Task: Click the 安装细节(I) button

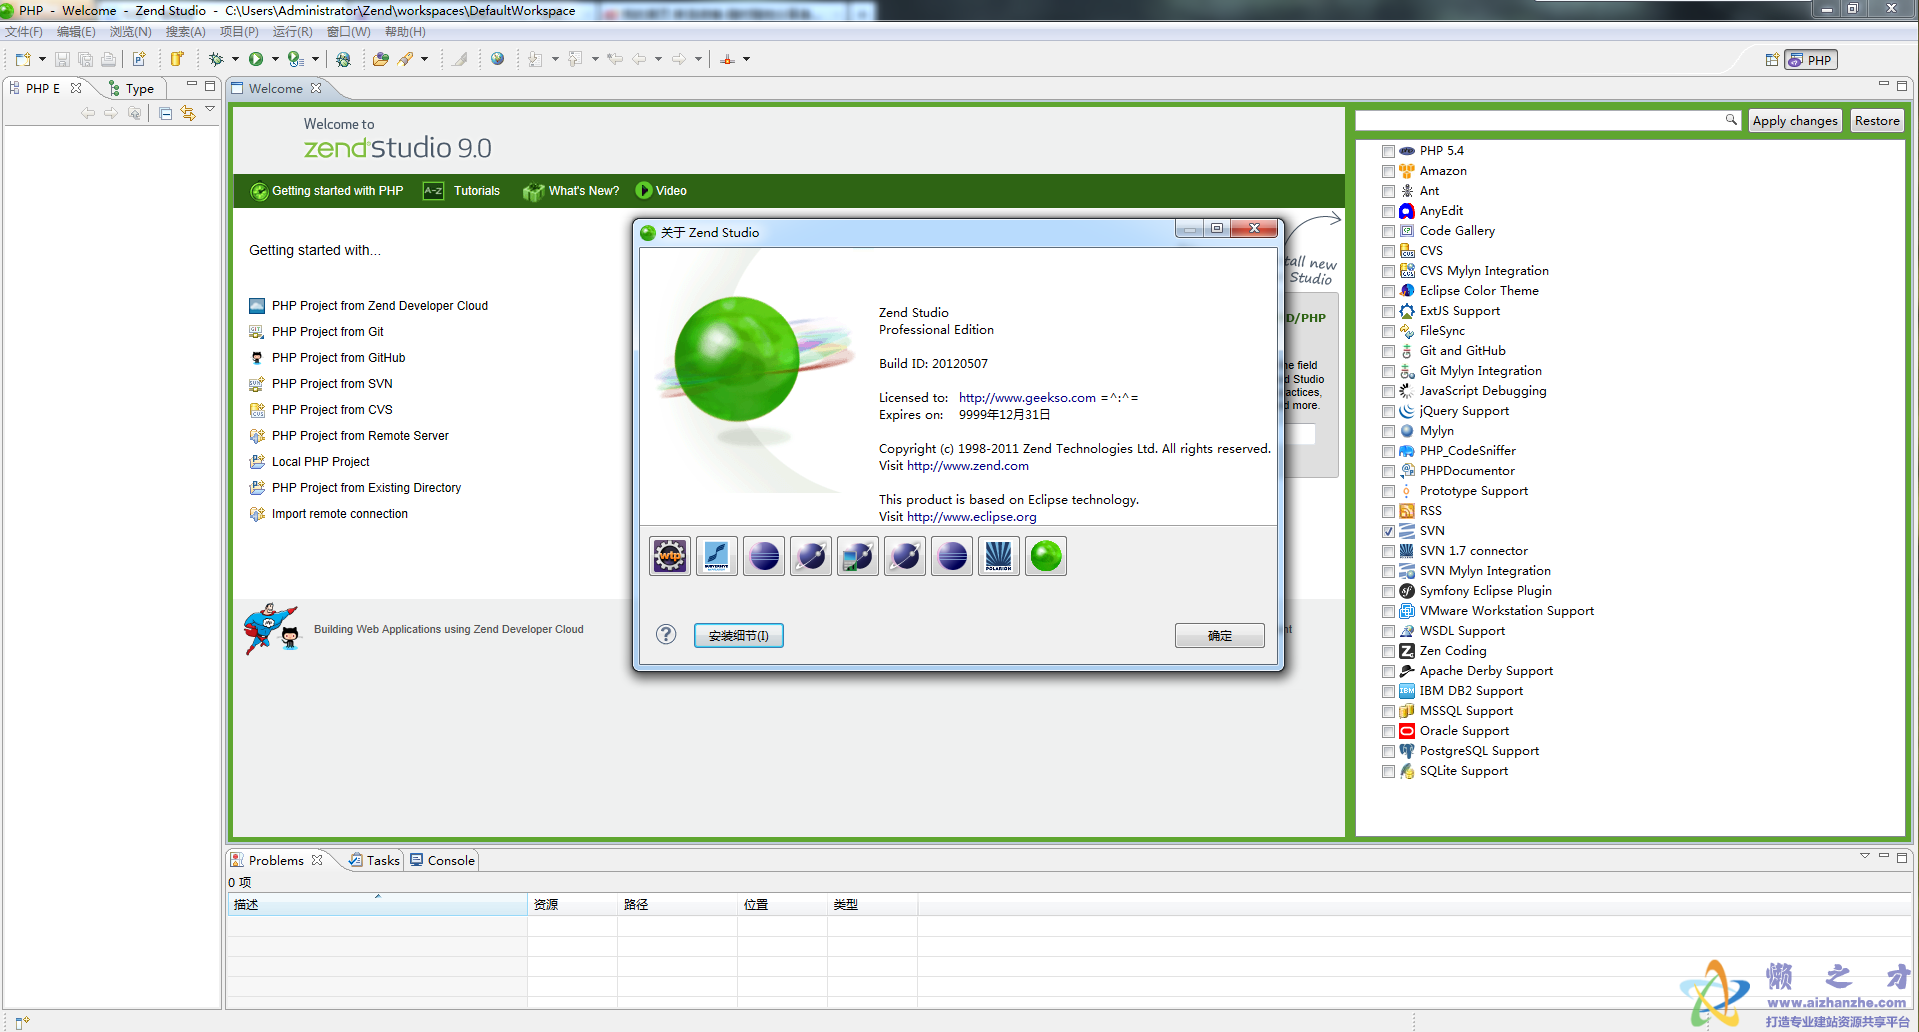Action: pos(739,636)
